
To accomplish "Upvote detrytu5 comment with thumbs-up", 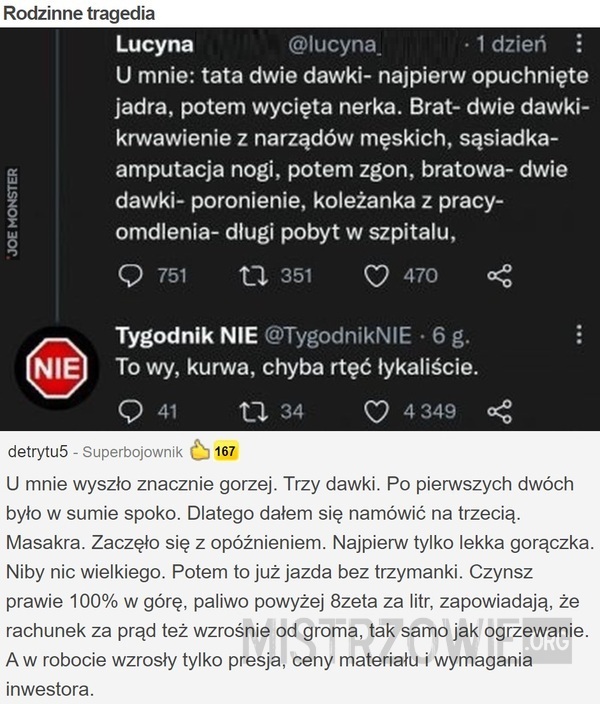I will [198, 451].
